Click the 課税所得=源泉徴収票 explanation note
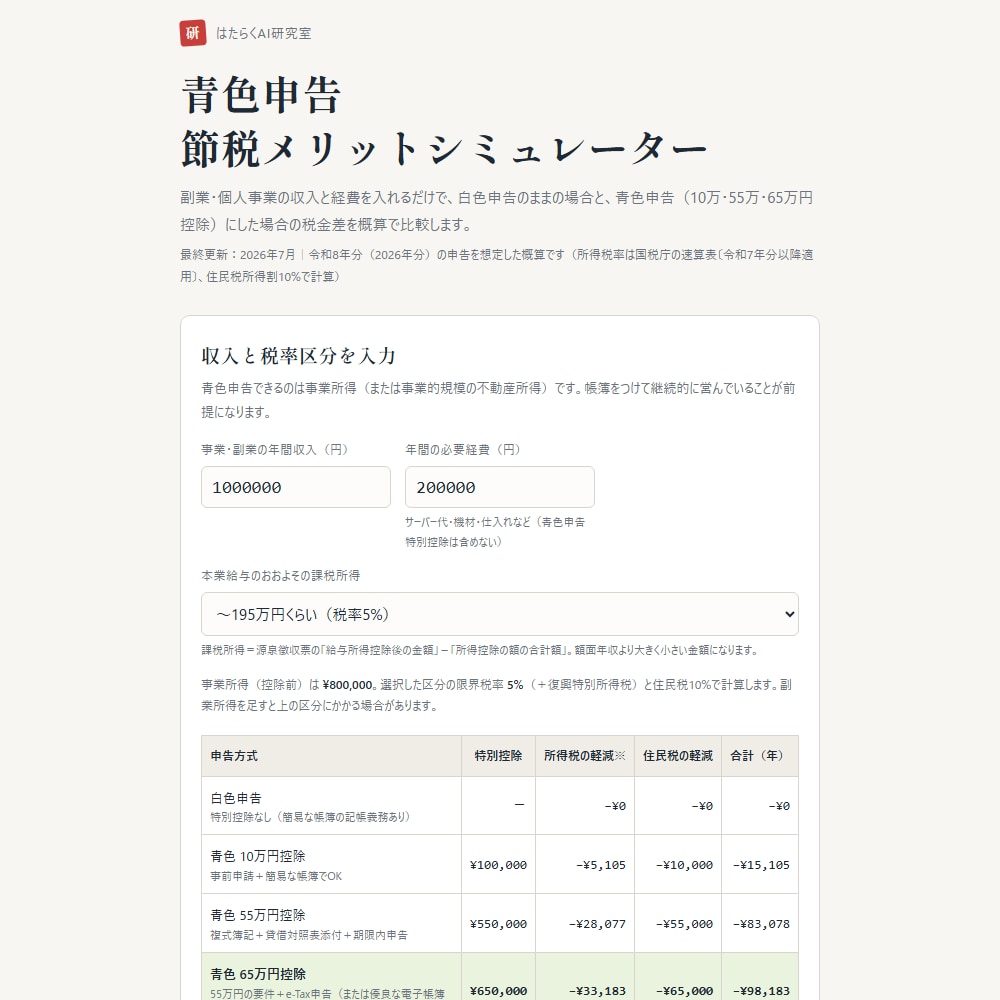 coord(481,650)
